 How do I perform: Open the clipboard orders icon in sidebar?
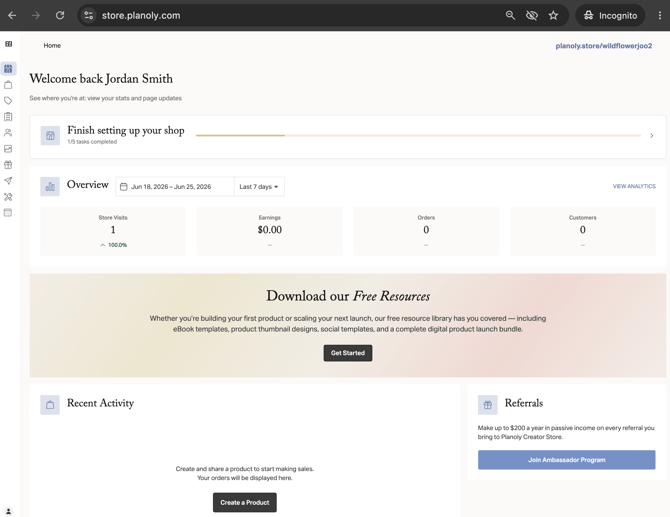tap(8, 117)
